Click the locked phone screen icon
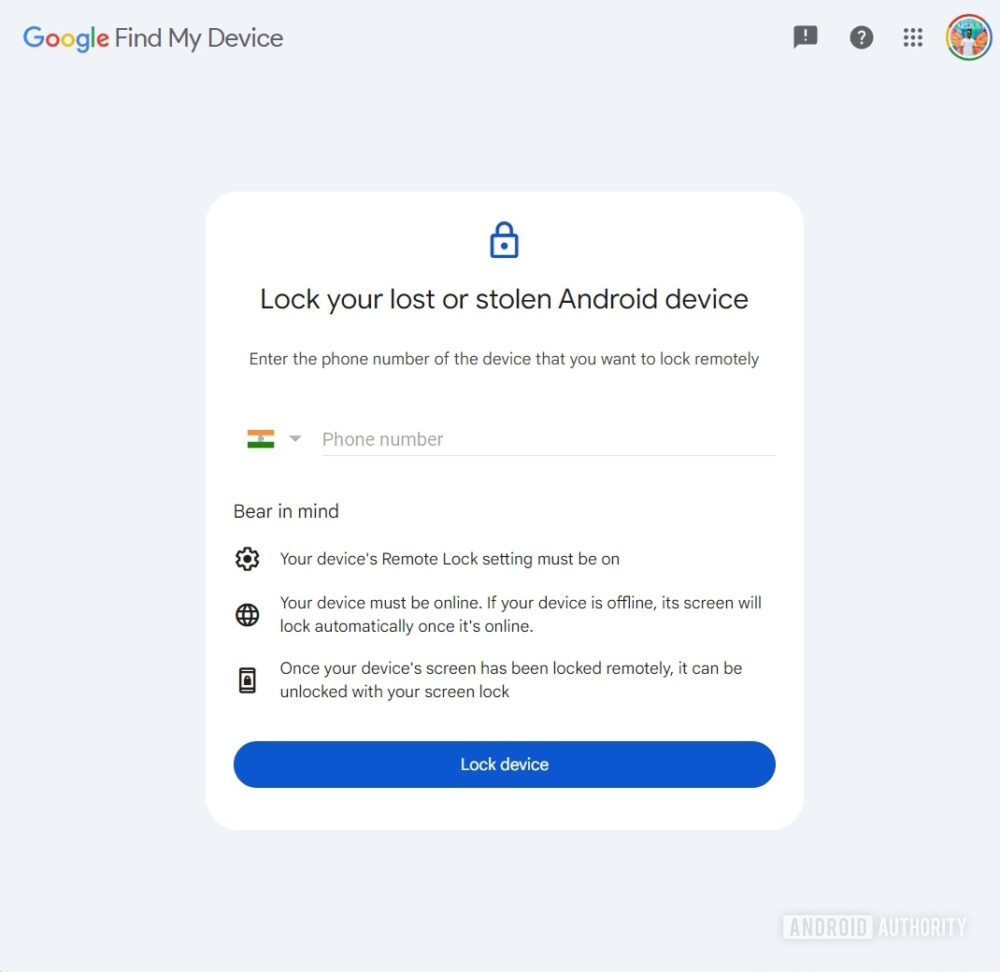This screenshot has height=972, width=1000. 247,680
